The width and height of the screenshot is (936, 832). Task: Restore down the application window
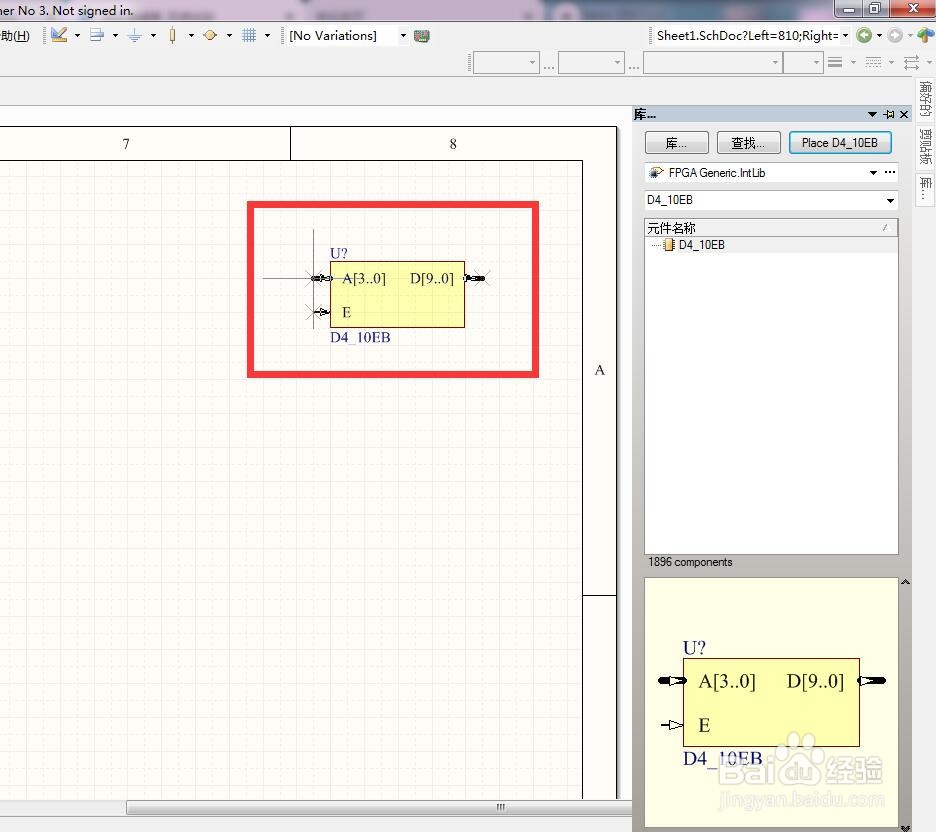click(875, 8)
